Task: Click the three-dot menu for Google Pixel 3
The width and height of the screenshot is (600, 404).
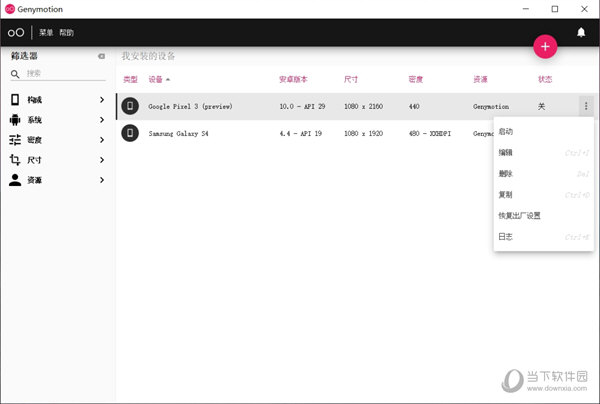Action: (586, 106)
